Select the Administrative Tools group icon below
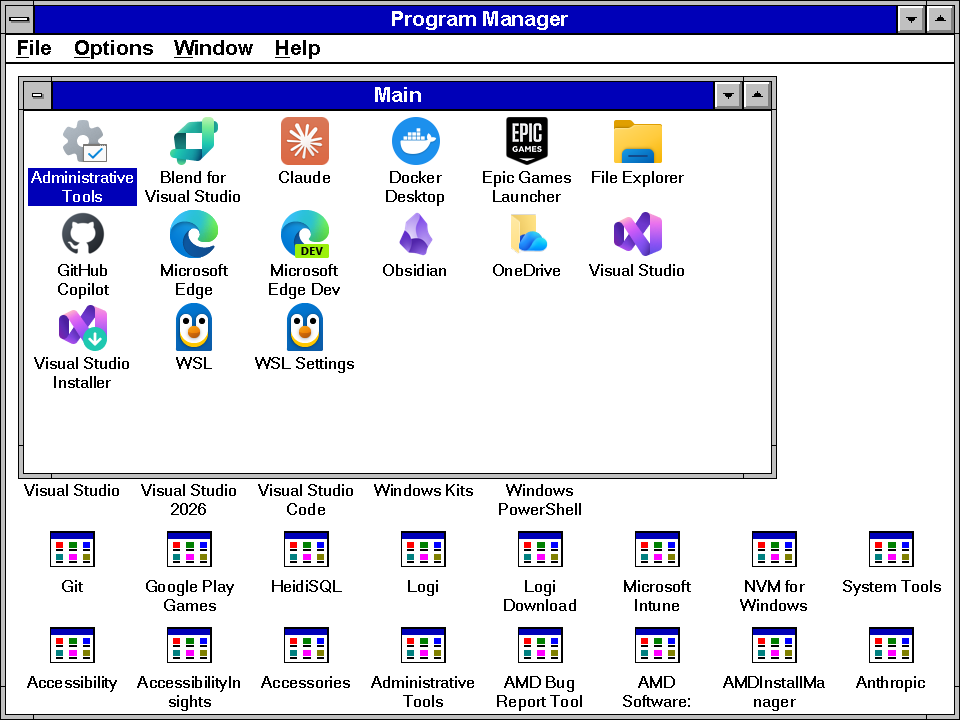The image size is (960, 720). pyautogui.click(x=423, y=645)
